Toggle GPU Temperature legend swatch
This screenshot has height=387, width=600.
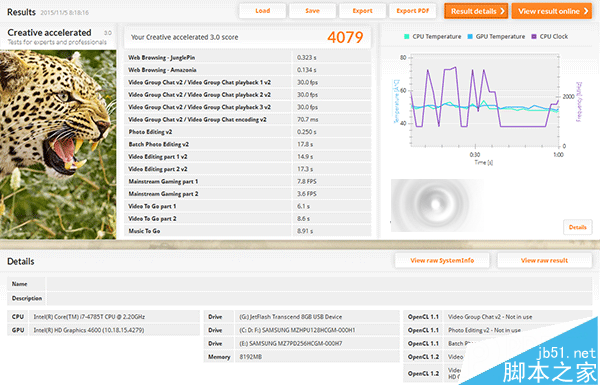coord(470,37)
